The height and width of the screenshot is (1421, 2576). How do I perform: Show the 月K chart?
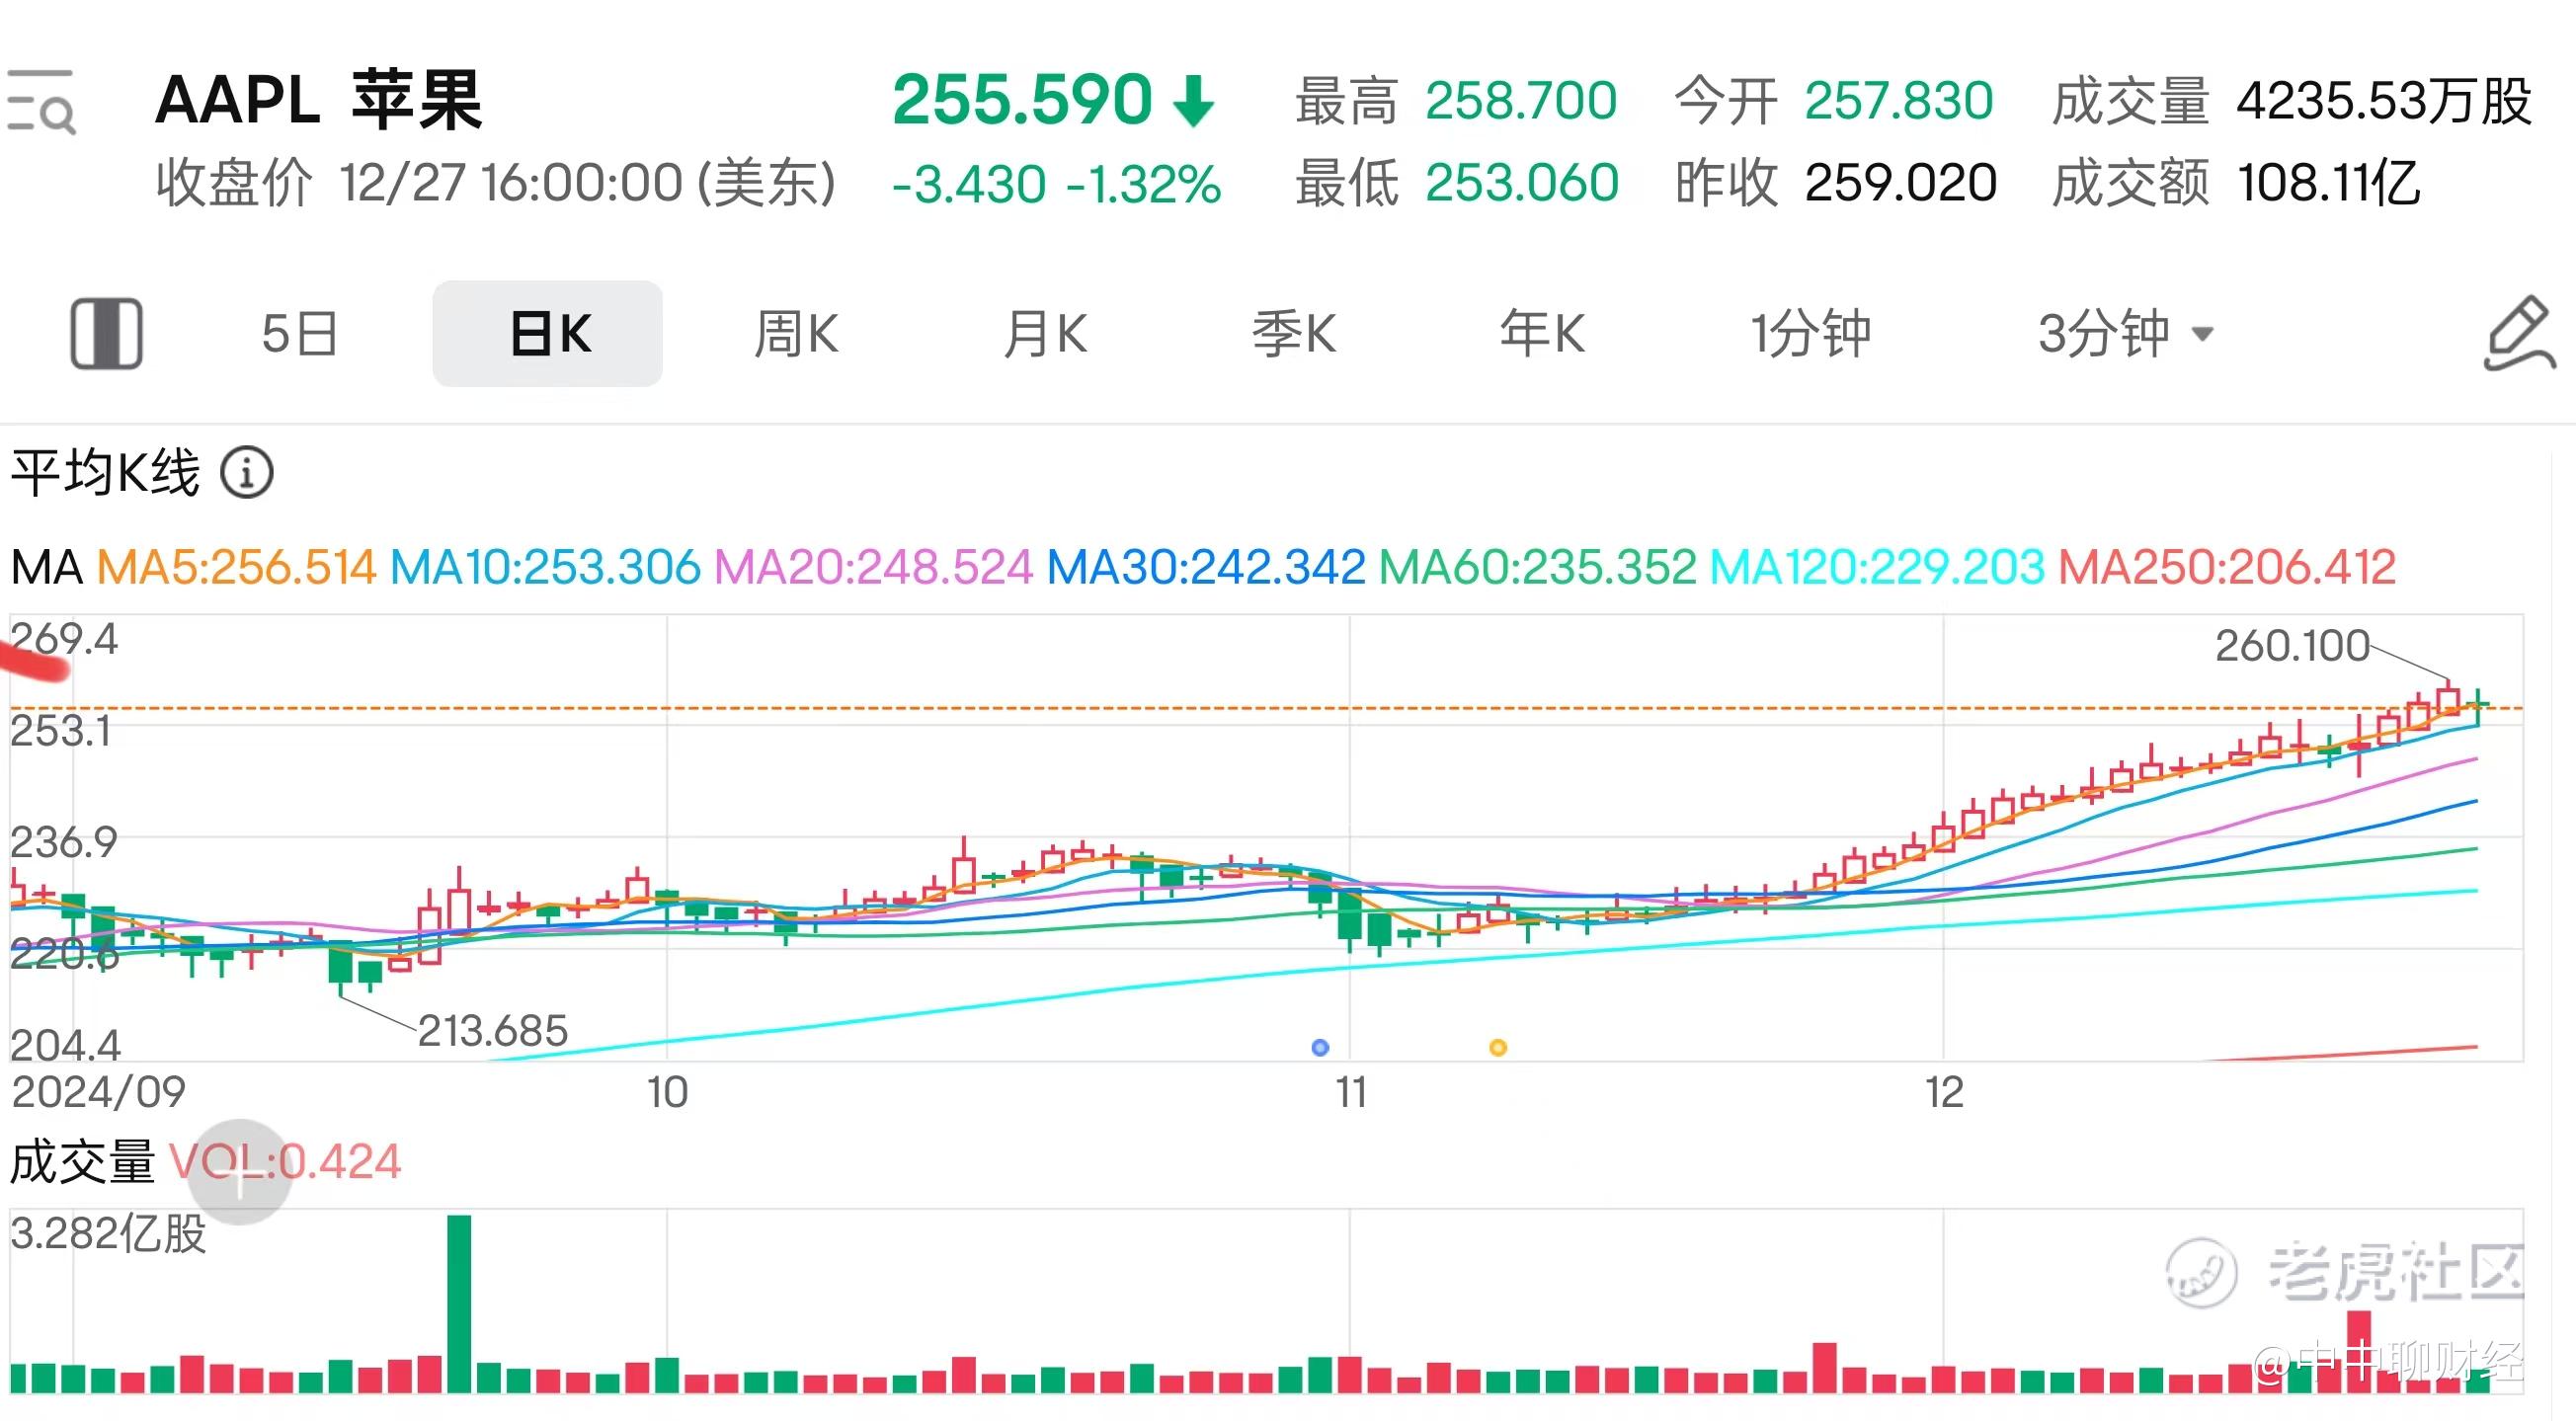1045,334
